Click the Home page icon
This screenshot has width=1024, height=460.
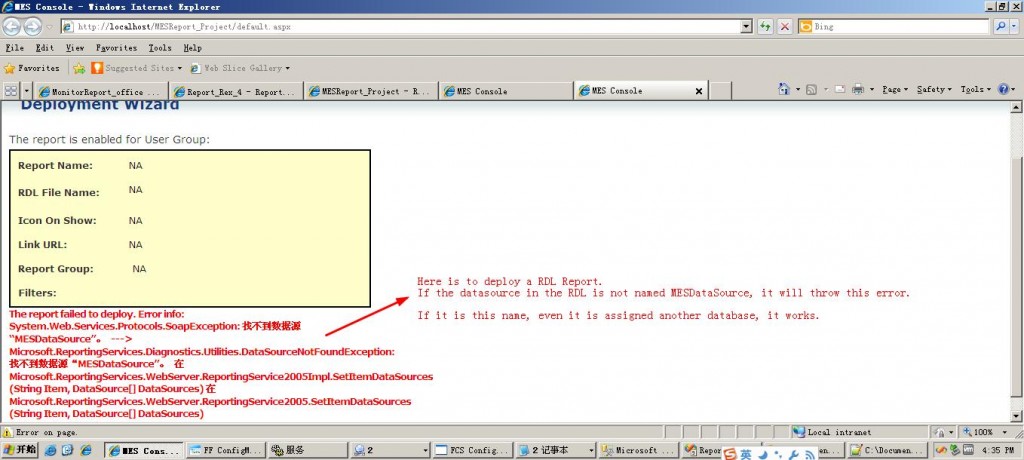784,90
